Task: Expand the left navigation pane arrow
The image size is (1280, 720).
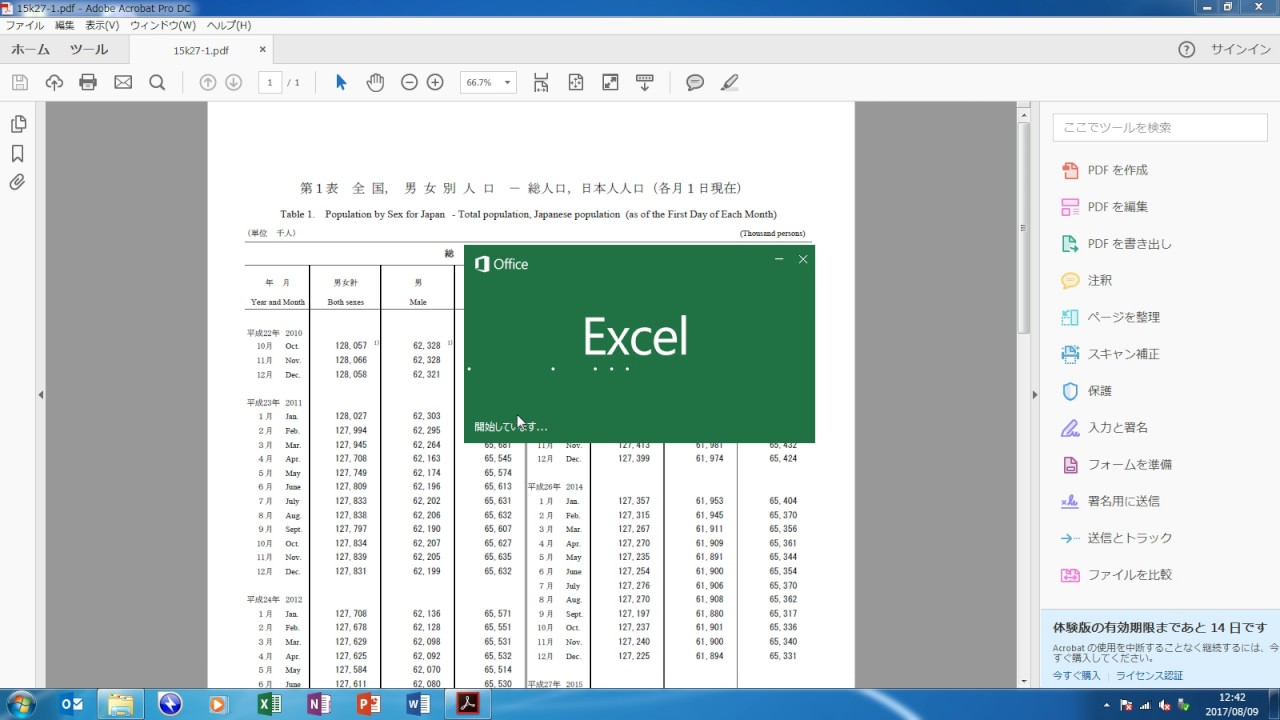Action: [41, 395]
